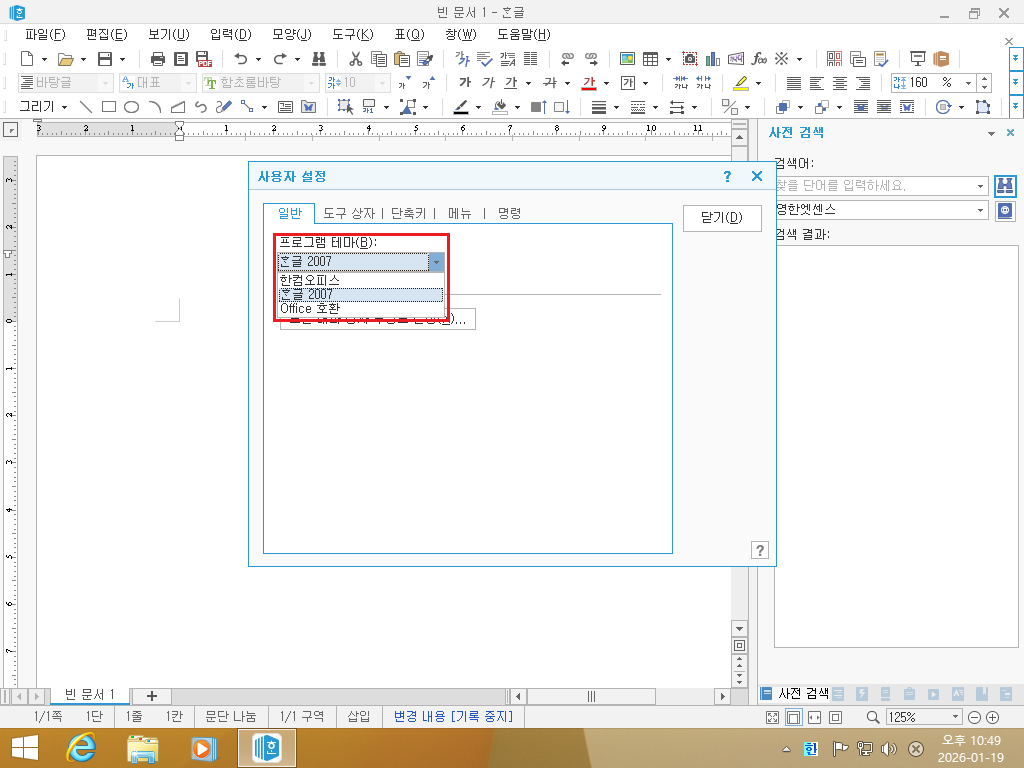Click the dictionary search binoculars button

point(1004,186)
